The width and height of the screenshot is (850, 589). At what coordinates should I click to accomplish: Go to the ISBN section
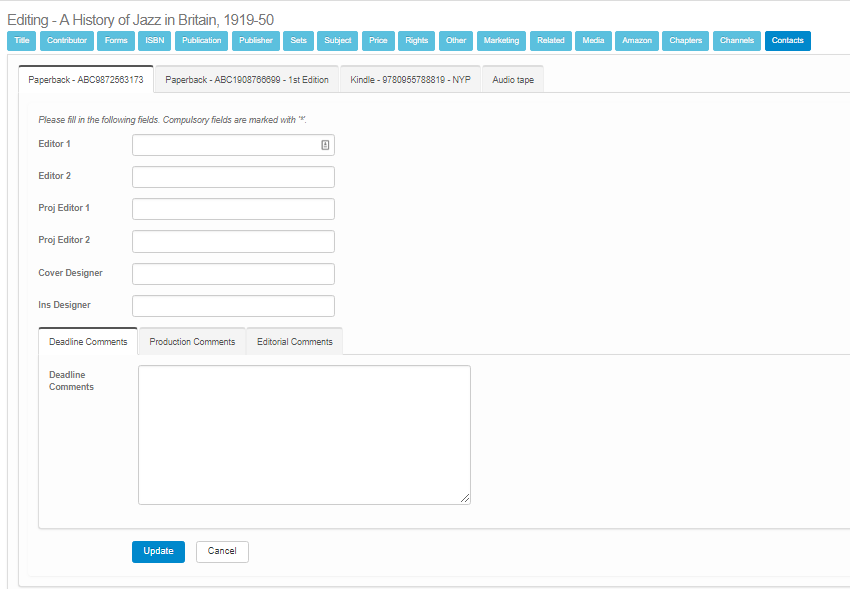tap(153, 41)
